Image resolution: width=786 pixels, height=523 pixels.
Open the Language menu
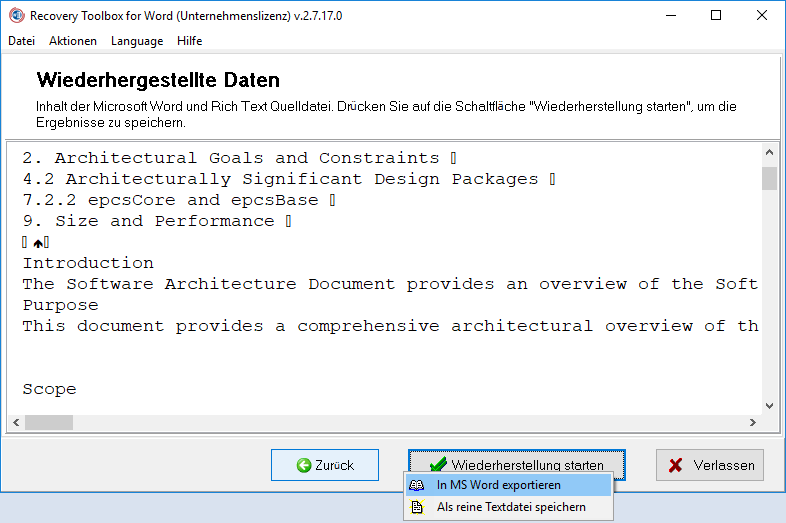(137, 41)
